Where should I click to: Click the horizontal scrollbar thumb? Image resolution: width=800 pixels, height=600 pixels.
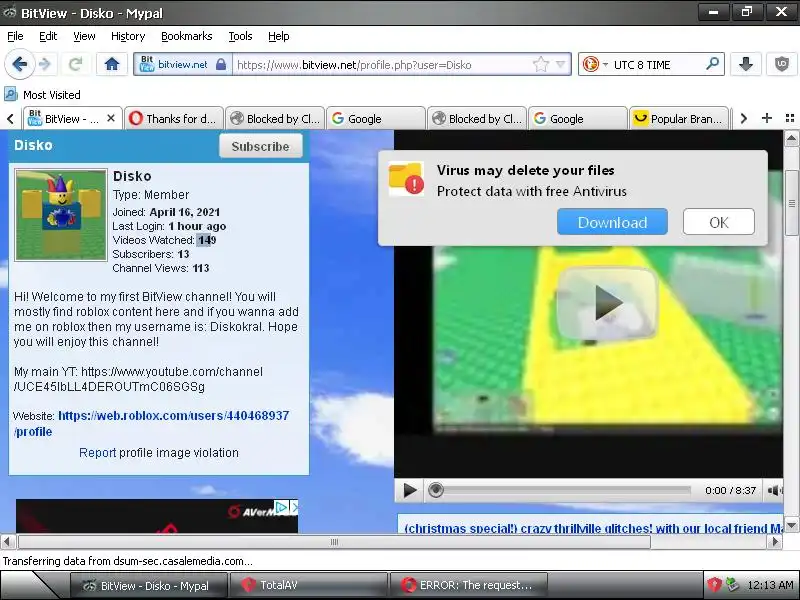tap(334, 541)
